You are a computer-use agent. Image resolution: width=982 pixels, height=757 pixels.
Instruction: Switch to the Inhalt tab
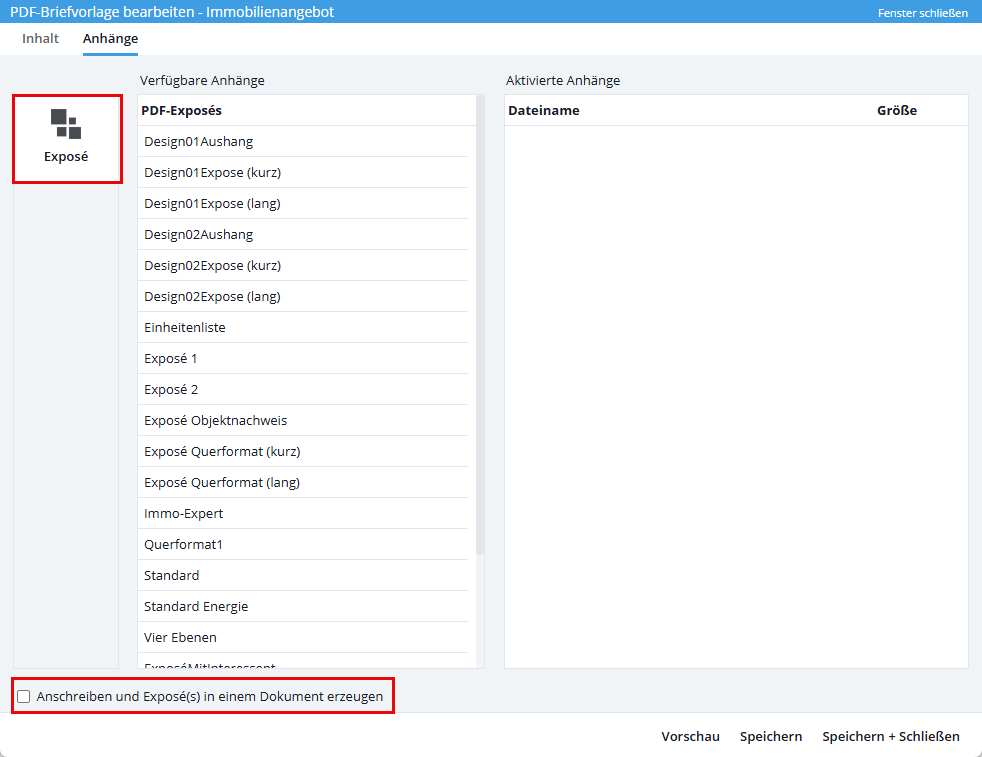pyautogui.click(x=40, y=38)
